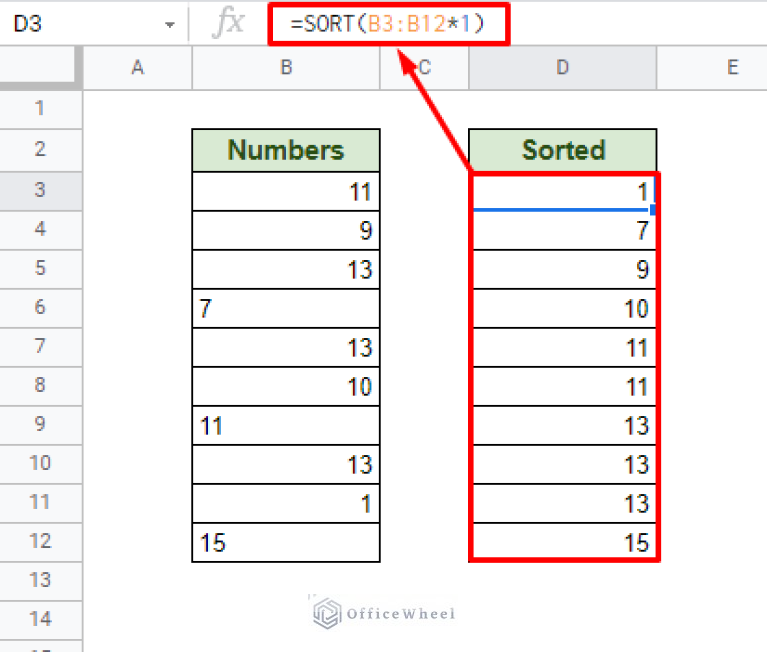
Task: Click the select-all corner box
Action: click(x=40, y=68)
